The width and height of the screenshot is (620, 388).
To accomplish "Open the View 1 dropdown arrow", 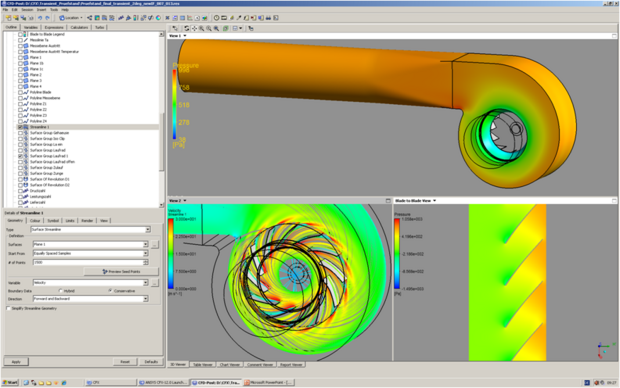I will pos(185,36).
